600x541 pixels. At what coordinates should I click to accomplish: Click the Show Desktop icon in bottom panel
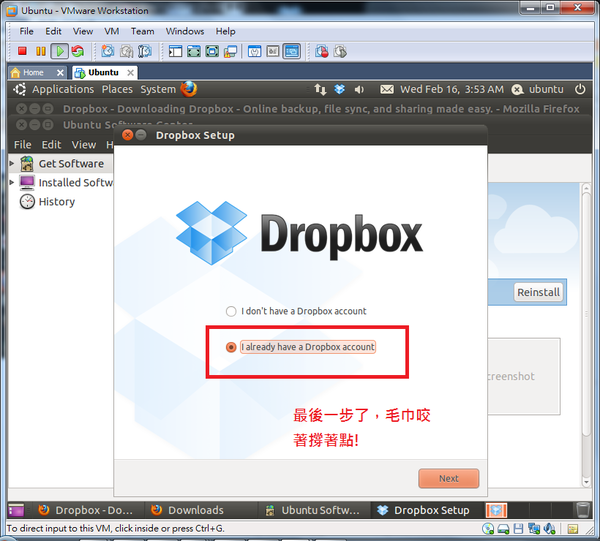[x=16, y=510]
